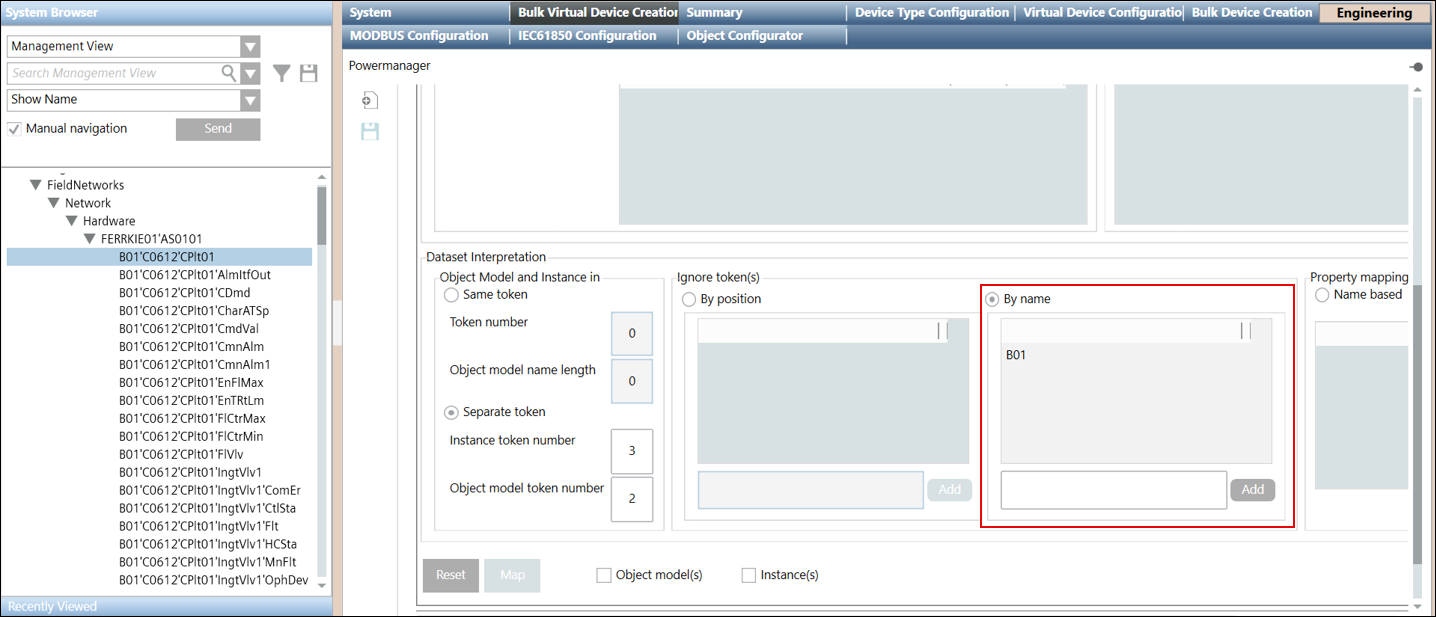Click the Instance token number field
Viewport: 1436px width, 617px height.
631,451
